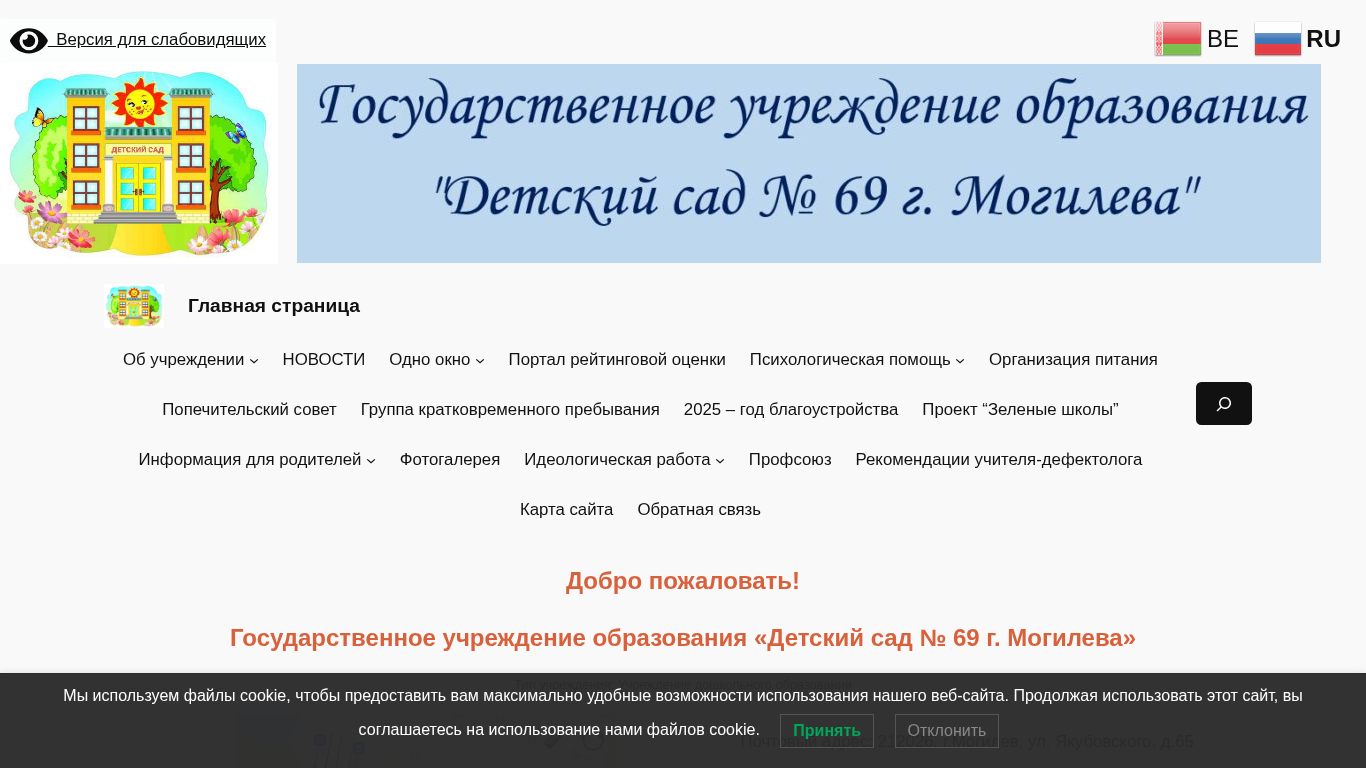Click the large kindergarten building illustration
Image resolution: width=1366 pixels, height=768 pixels.
point(139,163)
